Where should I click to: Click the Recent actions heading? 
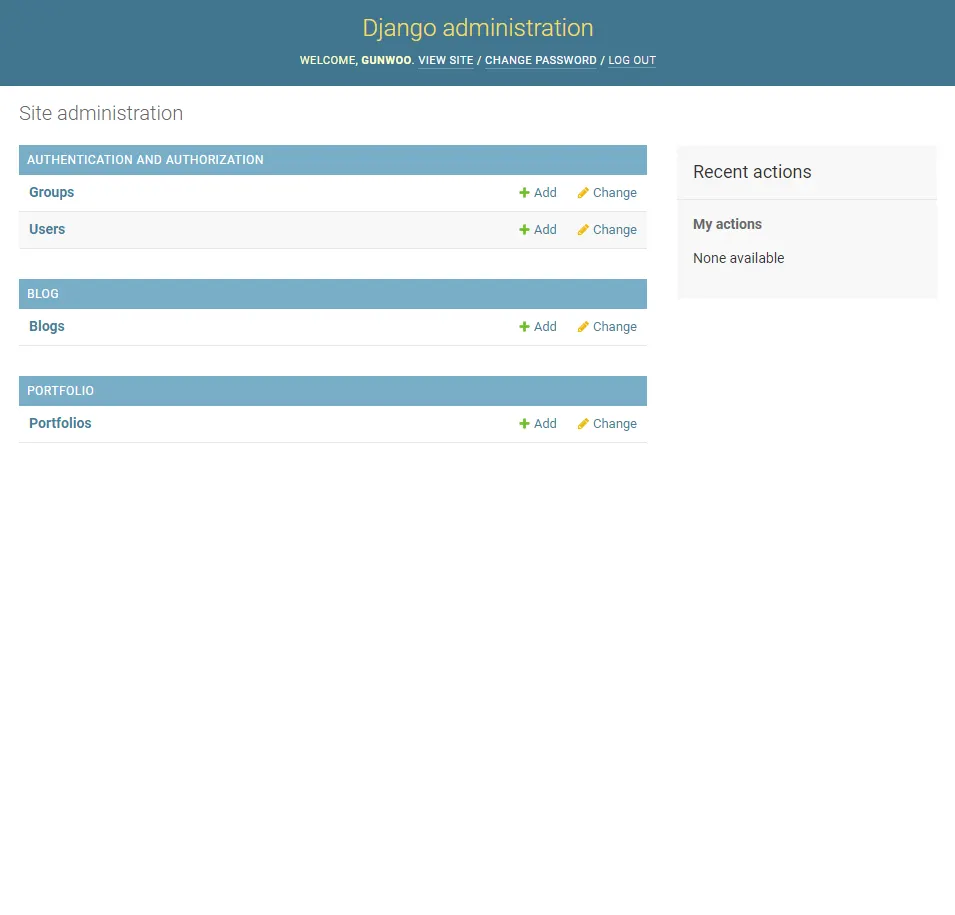coord(752,172)
